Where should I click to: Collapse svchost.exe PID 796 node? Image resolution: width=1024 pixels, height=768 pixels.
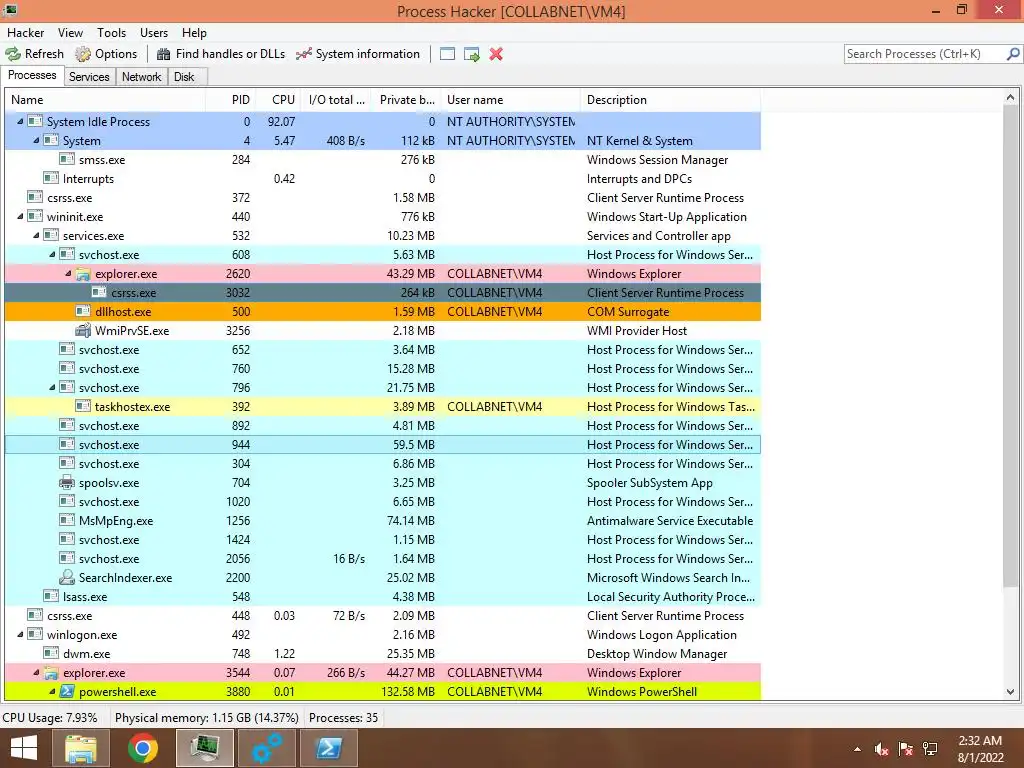pyautogui.click(x=52, y=387)
